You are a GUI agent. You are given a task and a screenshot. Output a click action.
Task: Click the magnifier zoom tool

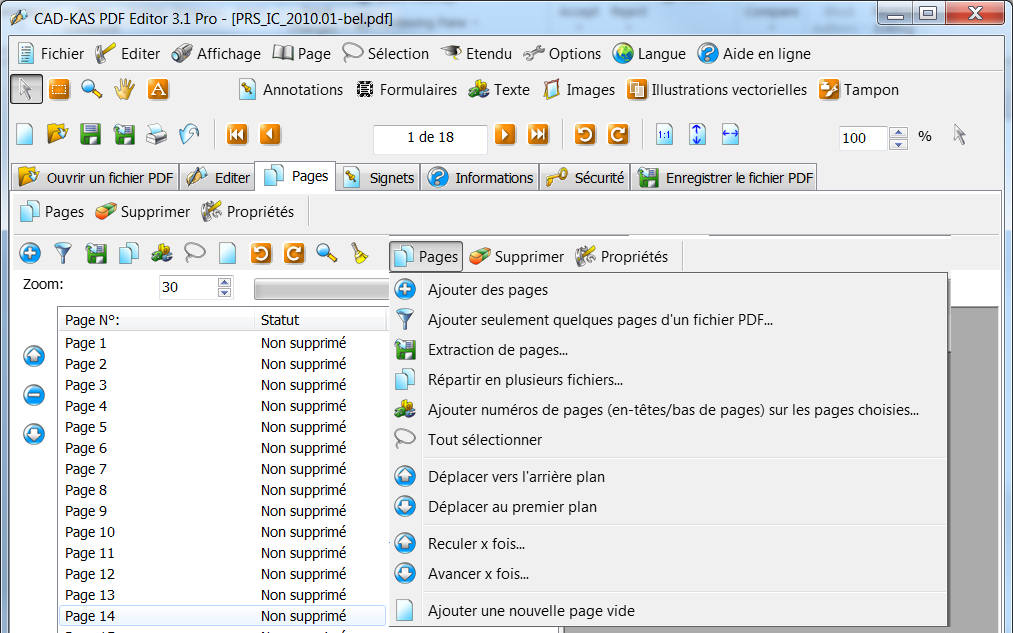(92, 90)
